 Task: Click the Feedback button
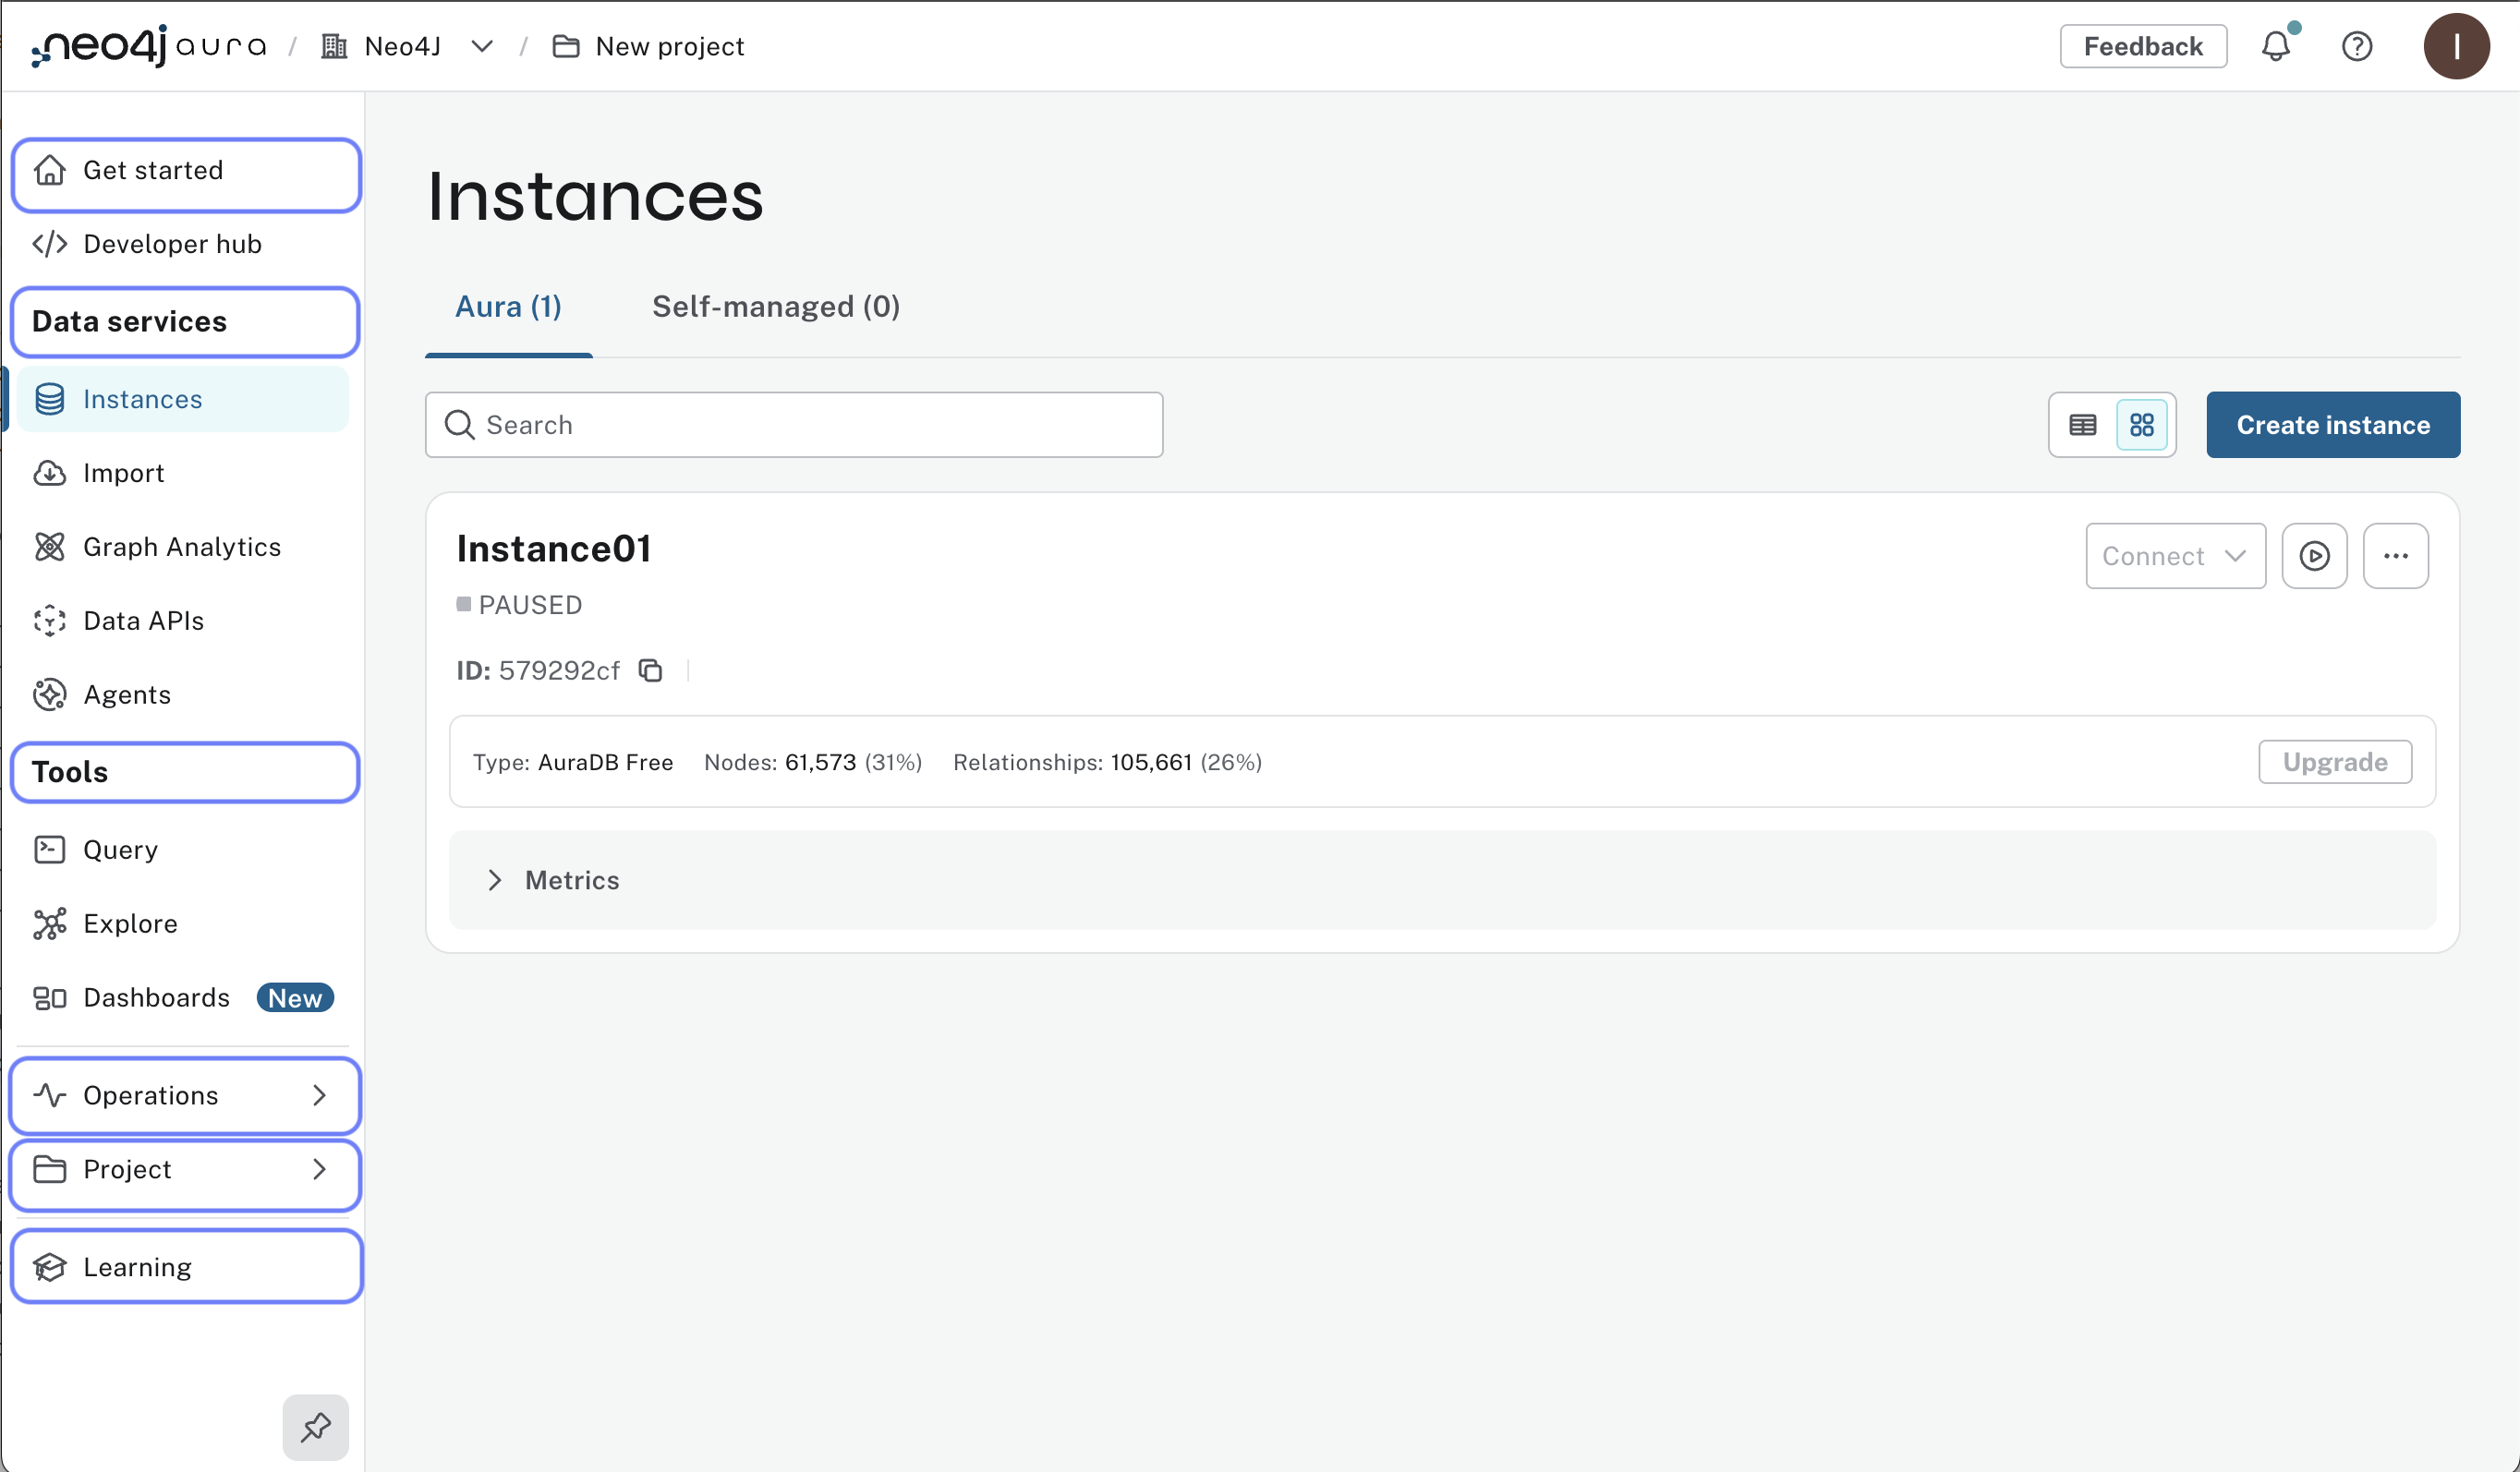coord(2142,47)
